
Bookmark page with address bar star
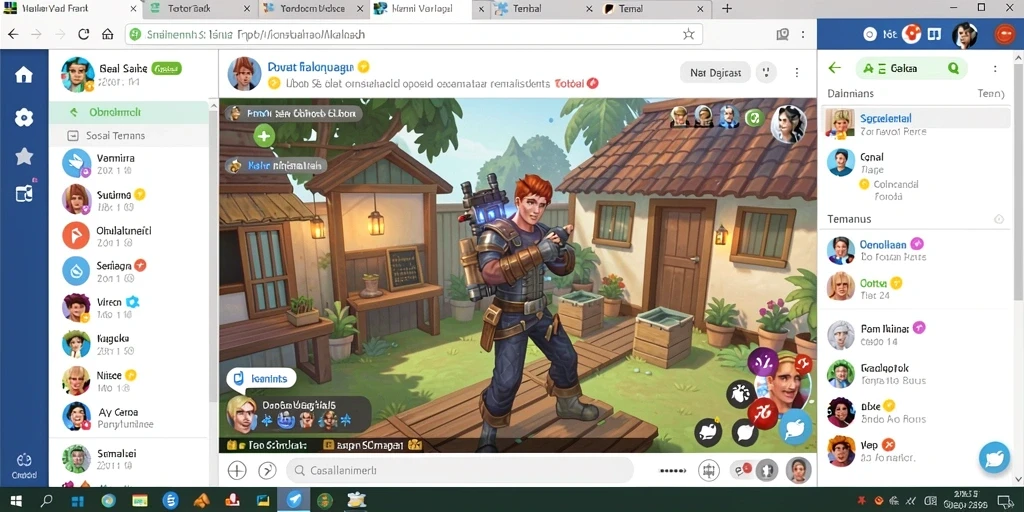click(688, 34)
